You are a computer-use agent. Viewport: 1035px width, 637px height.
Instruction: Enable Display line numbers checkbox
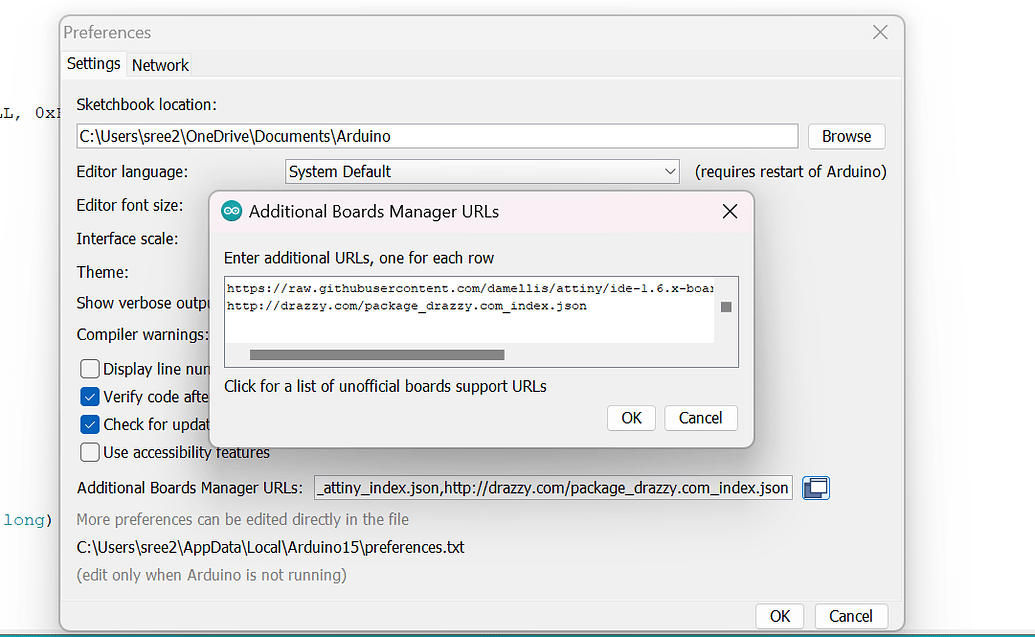point(90,369)
